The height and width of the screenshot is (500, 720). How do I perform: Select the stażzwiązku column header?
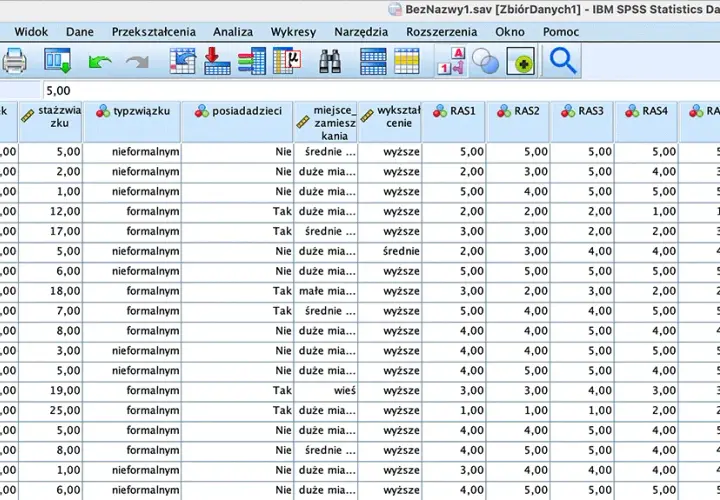(x=51, y=122)
